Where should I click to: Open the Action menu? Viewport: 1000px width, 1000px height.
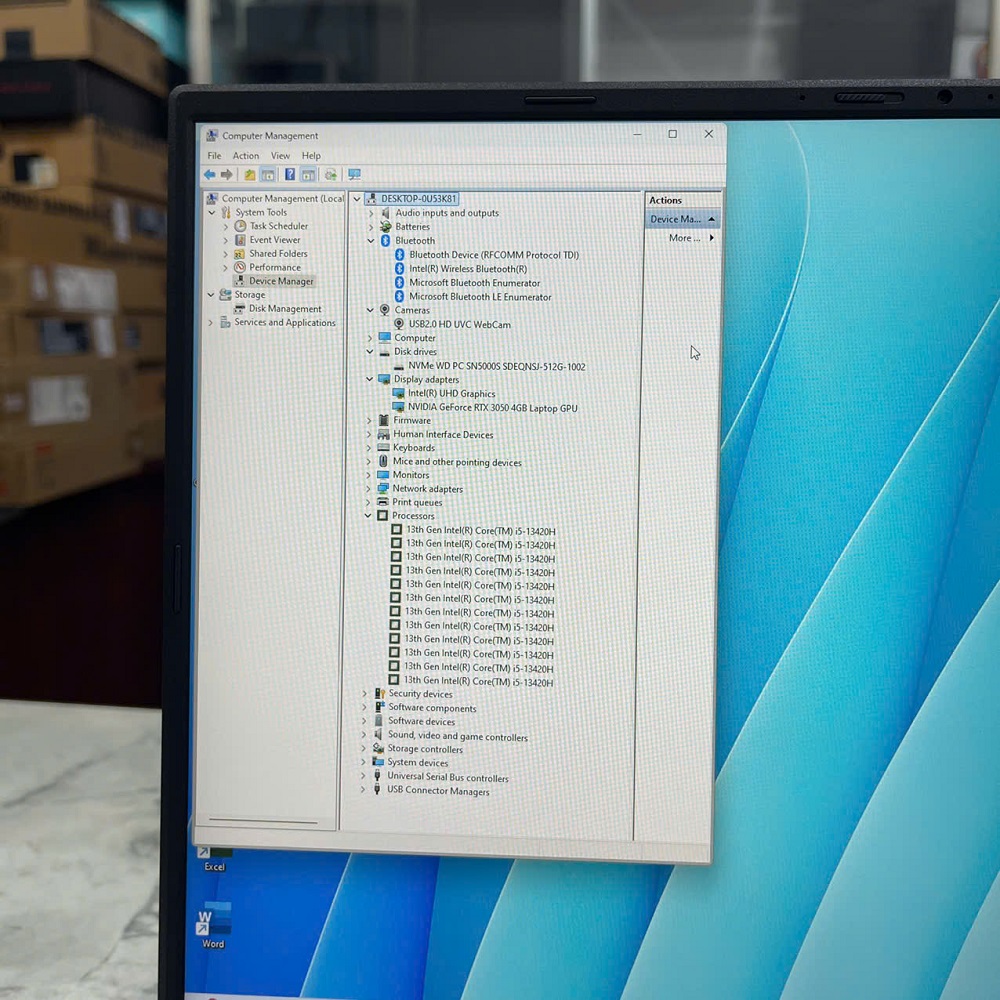(246, 156)
